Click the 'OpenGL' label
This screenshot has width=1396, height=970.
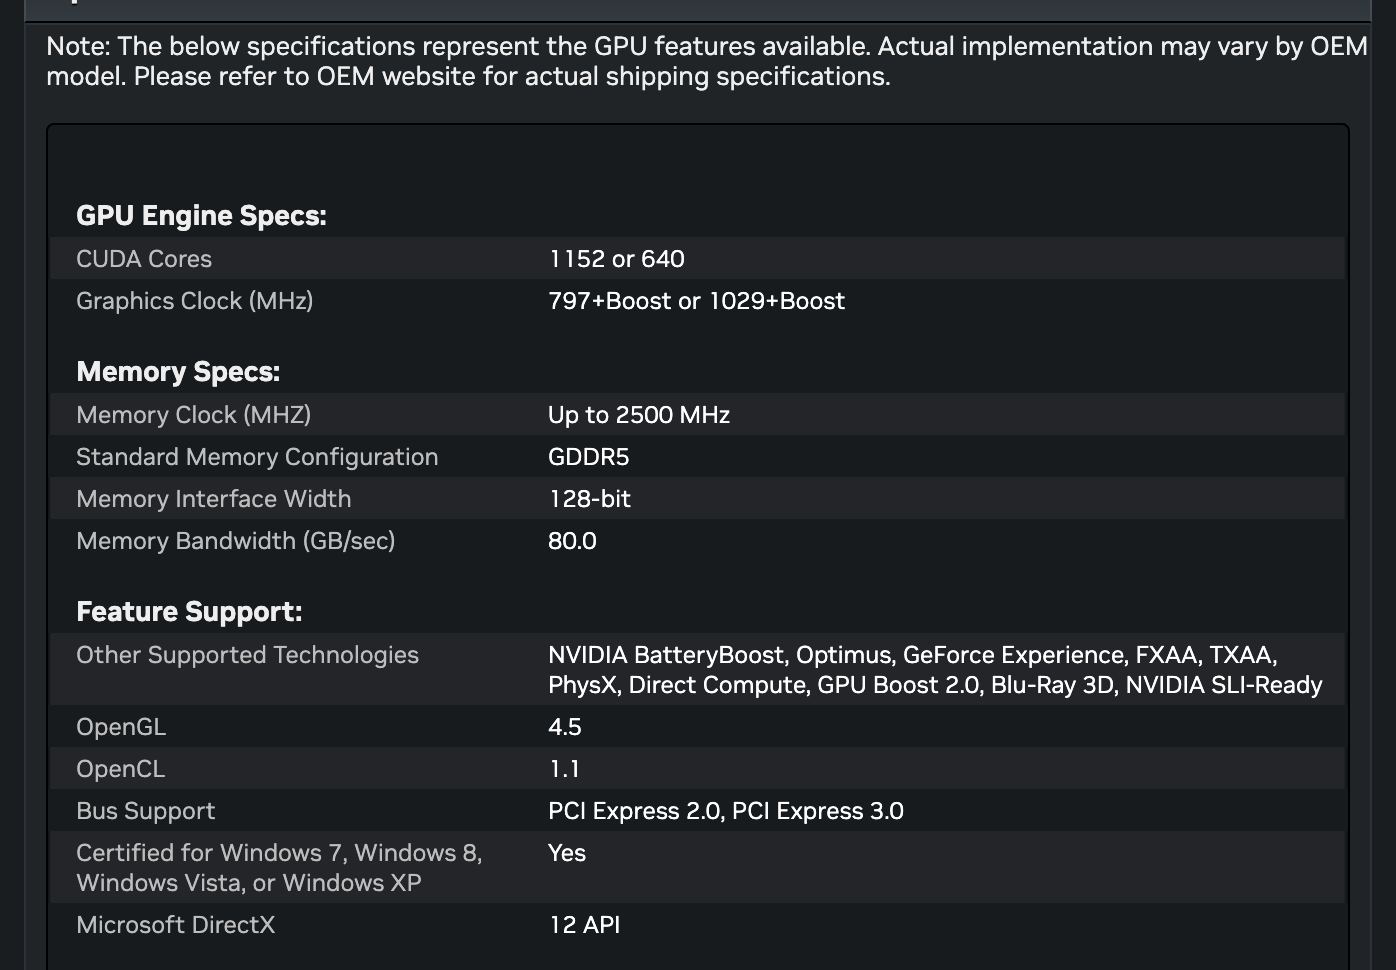coord(121,727)
